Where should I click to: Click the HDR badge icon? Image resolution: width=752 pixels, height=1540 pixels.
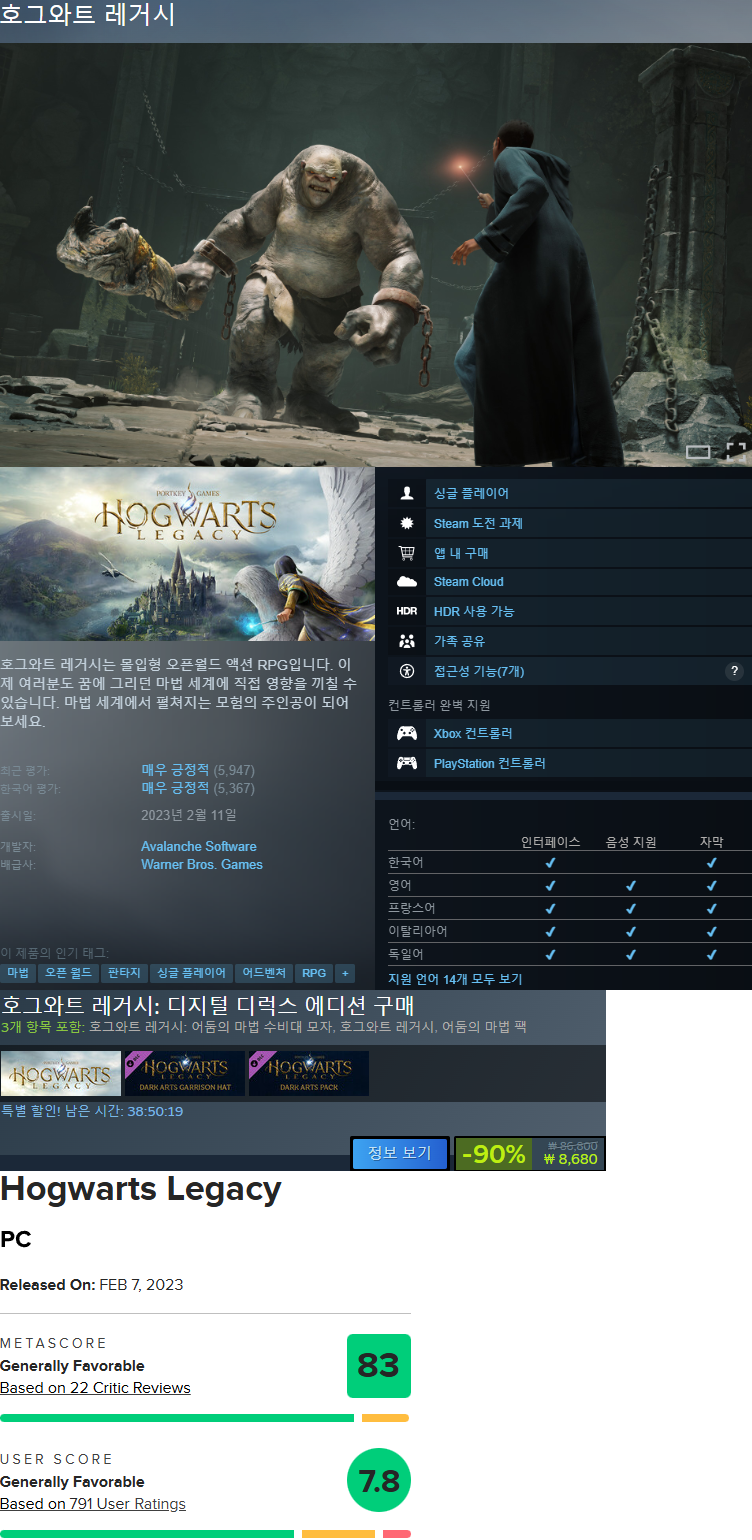pyautogui.click(x=406, y=611)
